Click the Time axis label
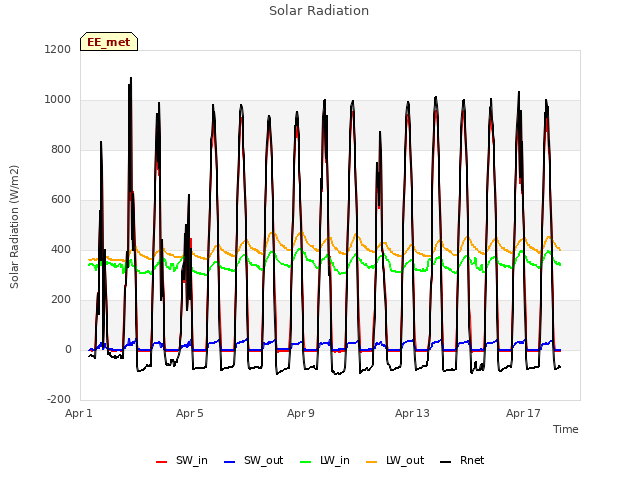 click(566, 429)
